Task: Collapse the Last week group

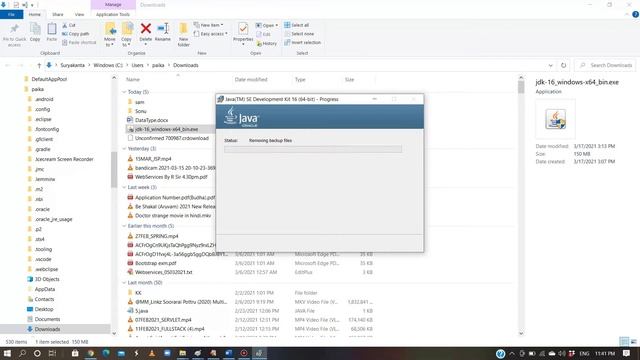Action: (124, 187)
